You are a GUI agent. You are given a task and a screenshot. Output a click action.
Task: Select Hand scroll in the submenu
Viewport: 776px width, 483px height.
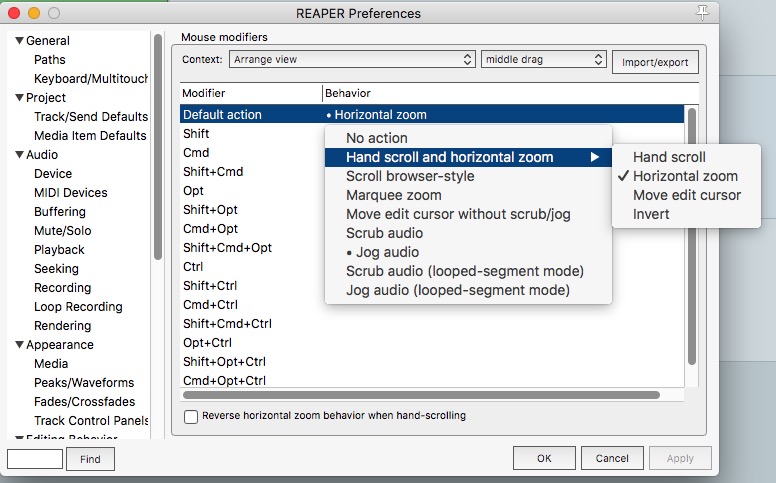coord(686,157)
